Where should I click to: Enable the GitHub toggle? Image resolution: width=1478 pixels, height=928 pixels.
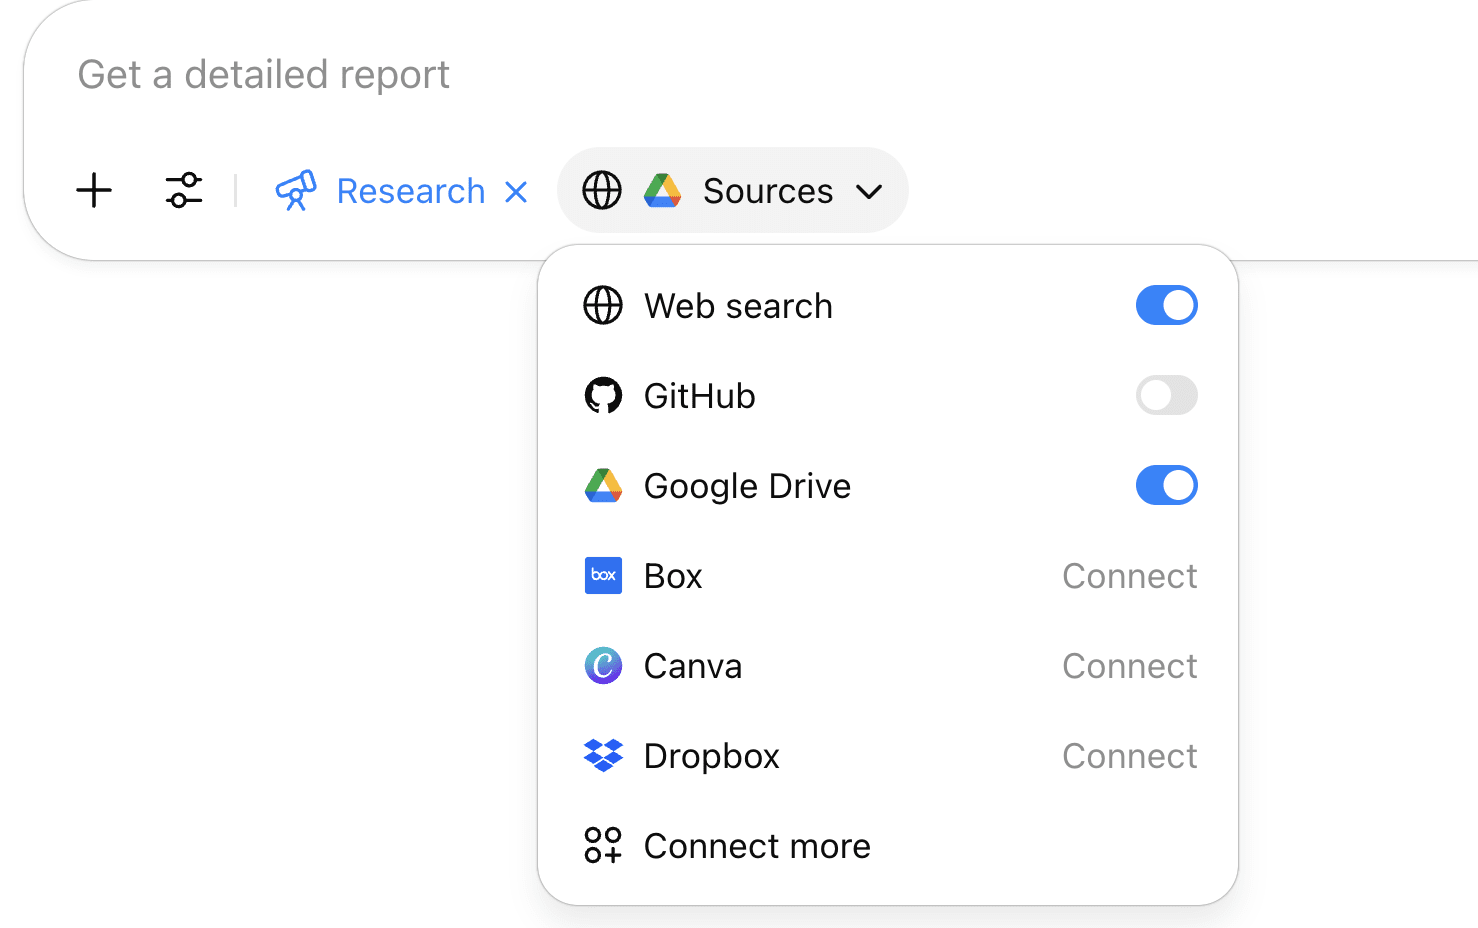[x=1166, y=395]
